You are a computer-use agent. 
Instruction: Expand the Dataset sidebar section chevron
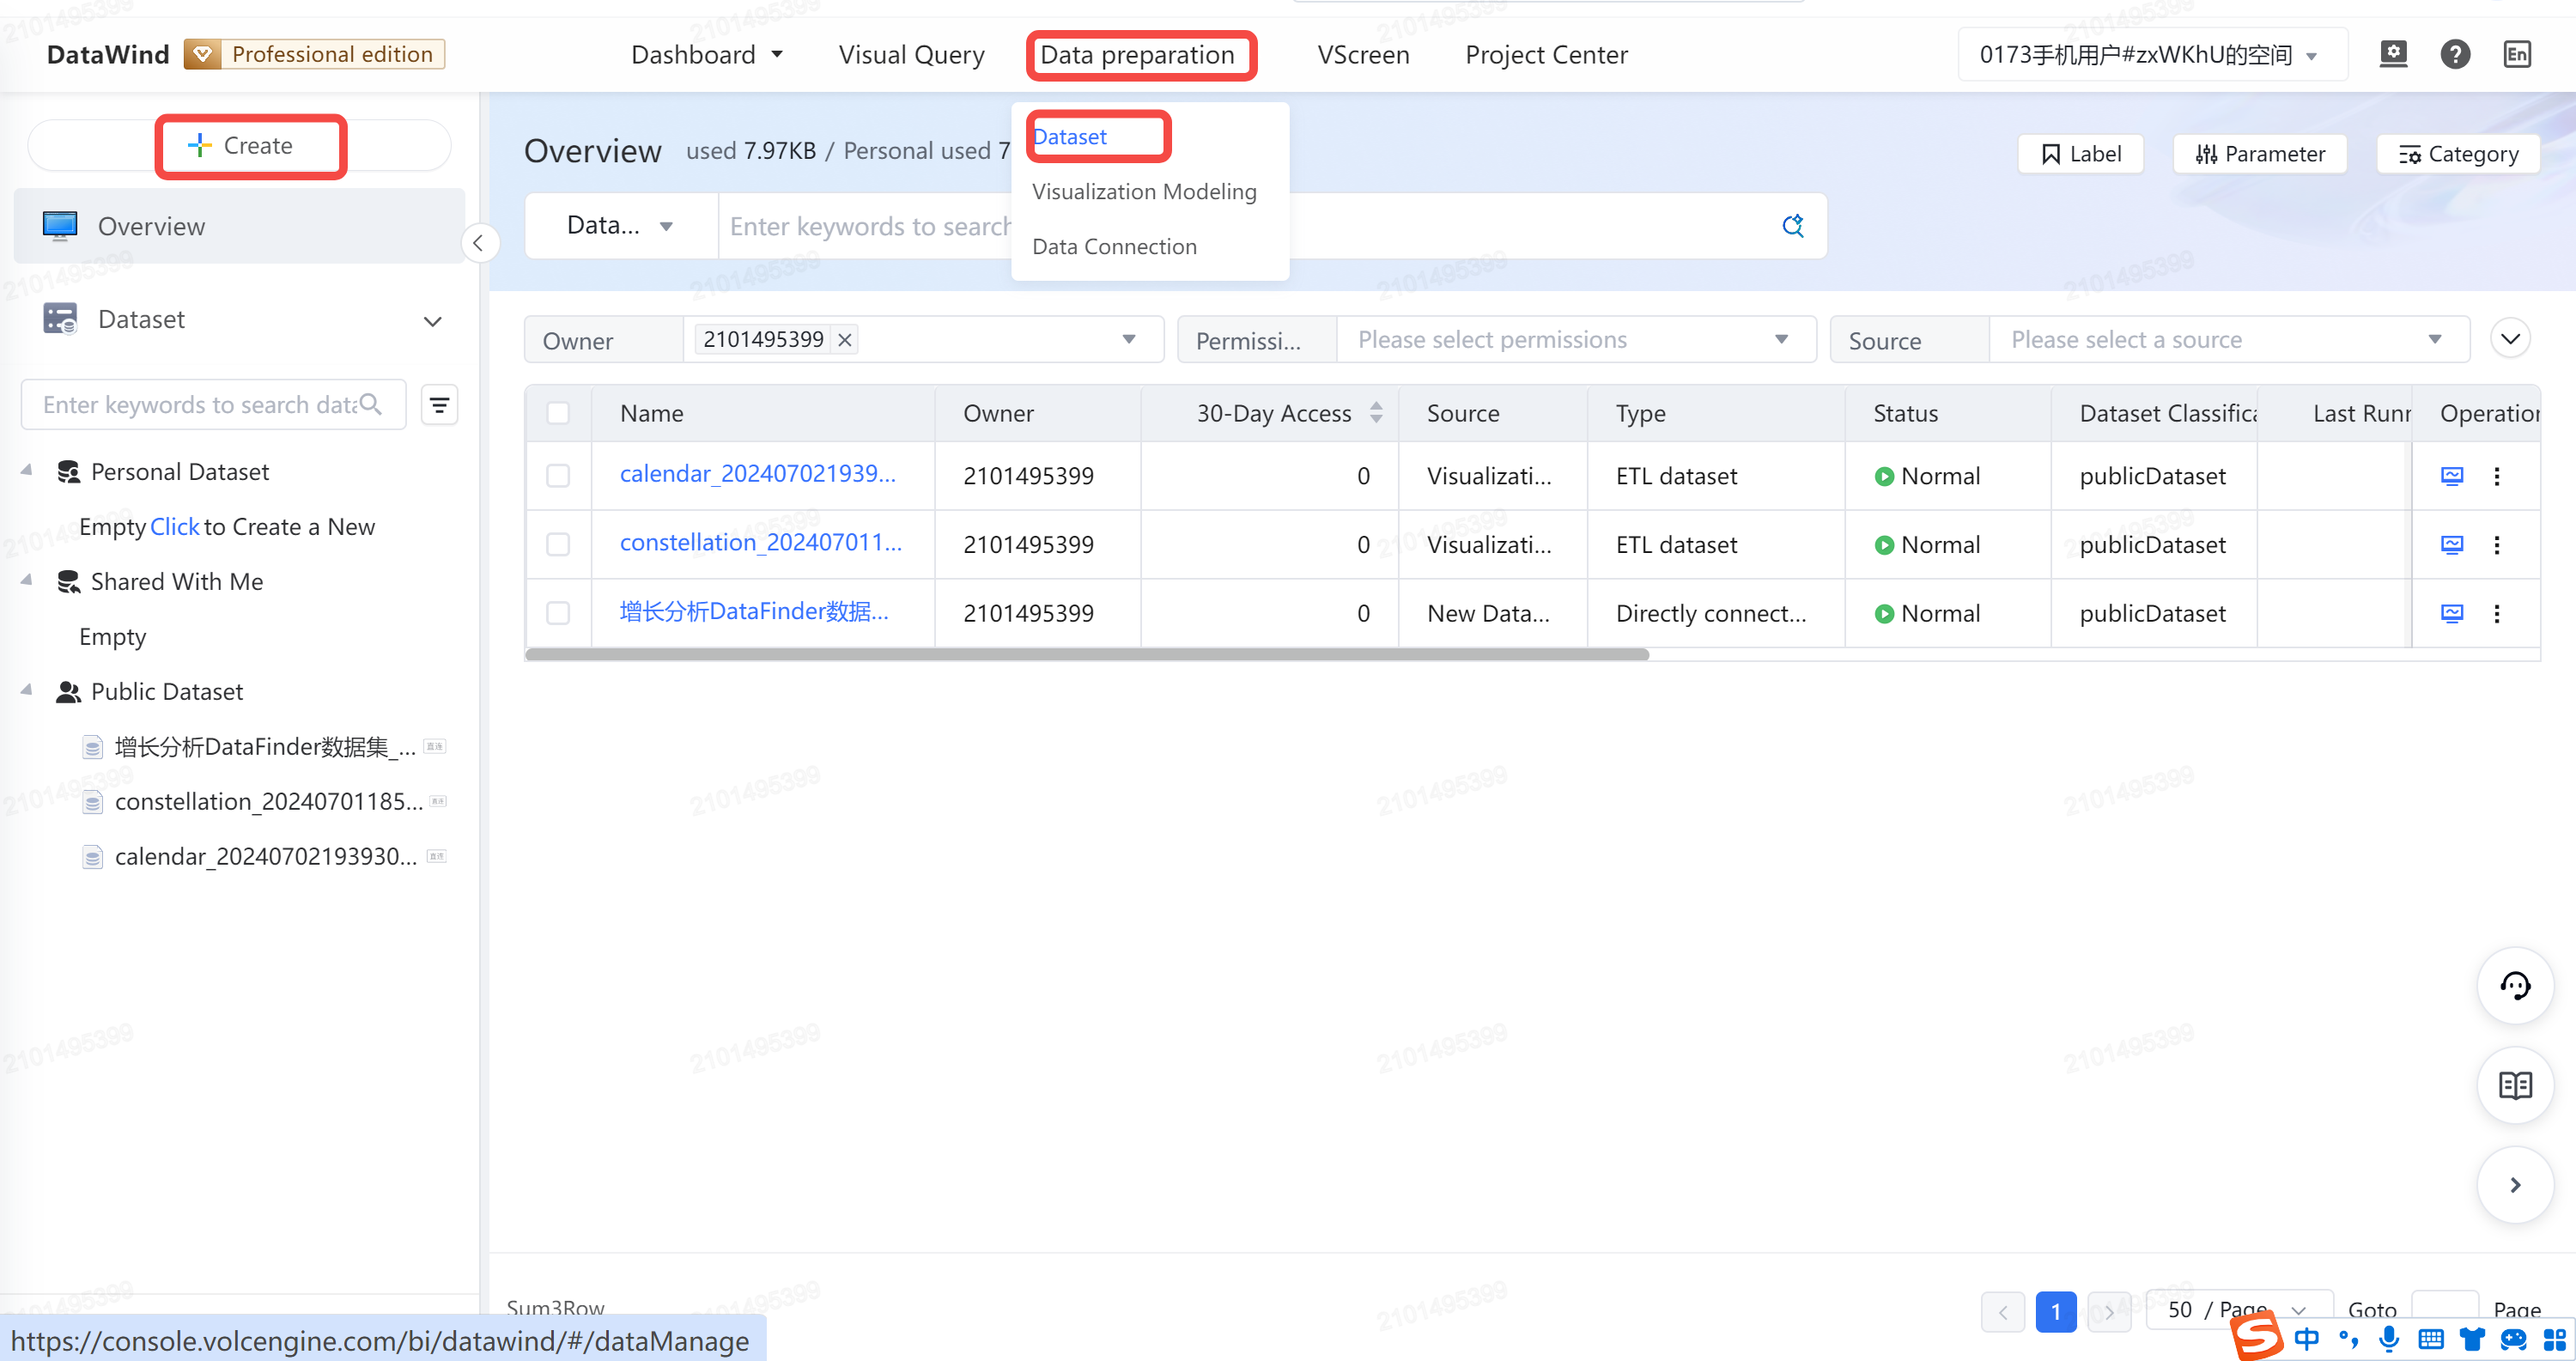(x=432, y=321)
